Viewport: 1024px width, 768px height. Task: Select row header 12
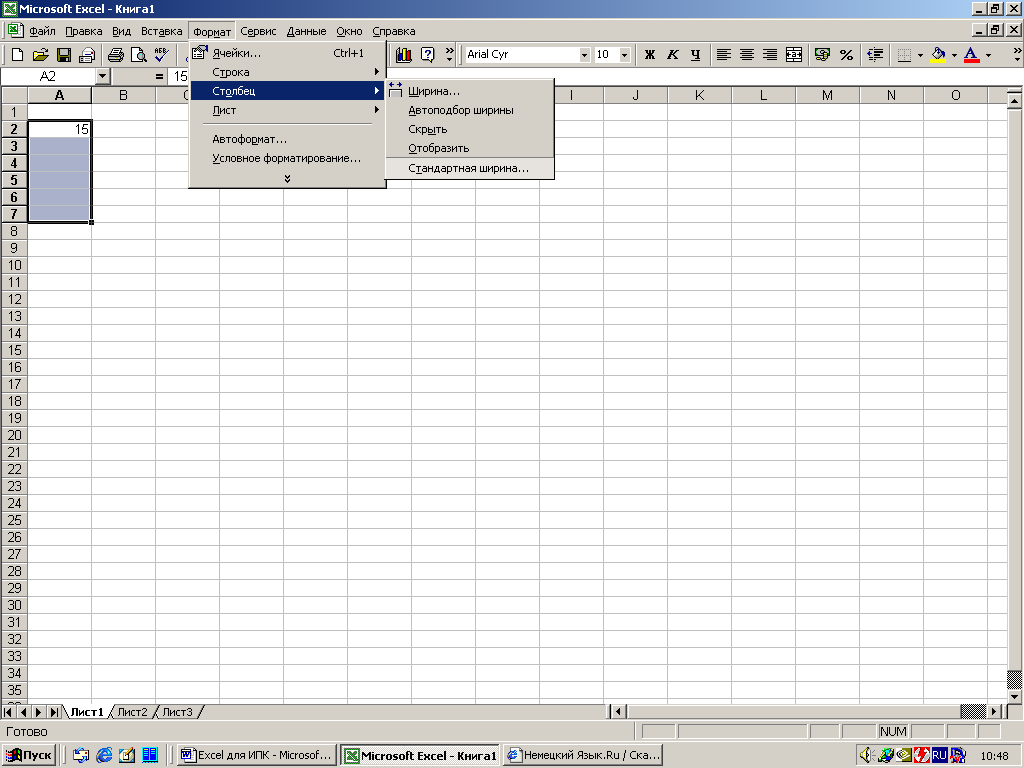pos(14,299)
